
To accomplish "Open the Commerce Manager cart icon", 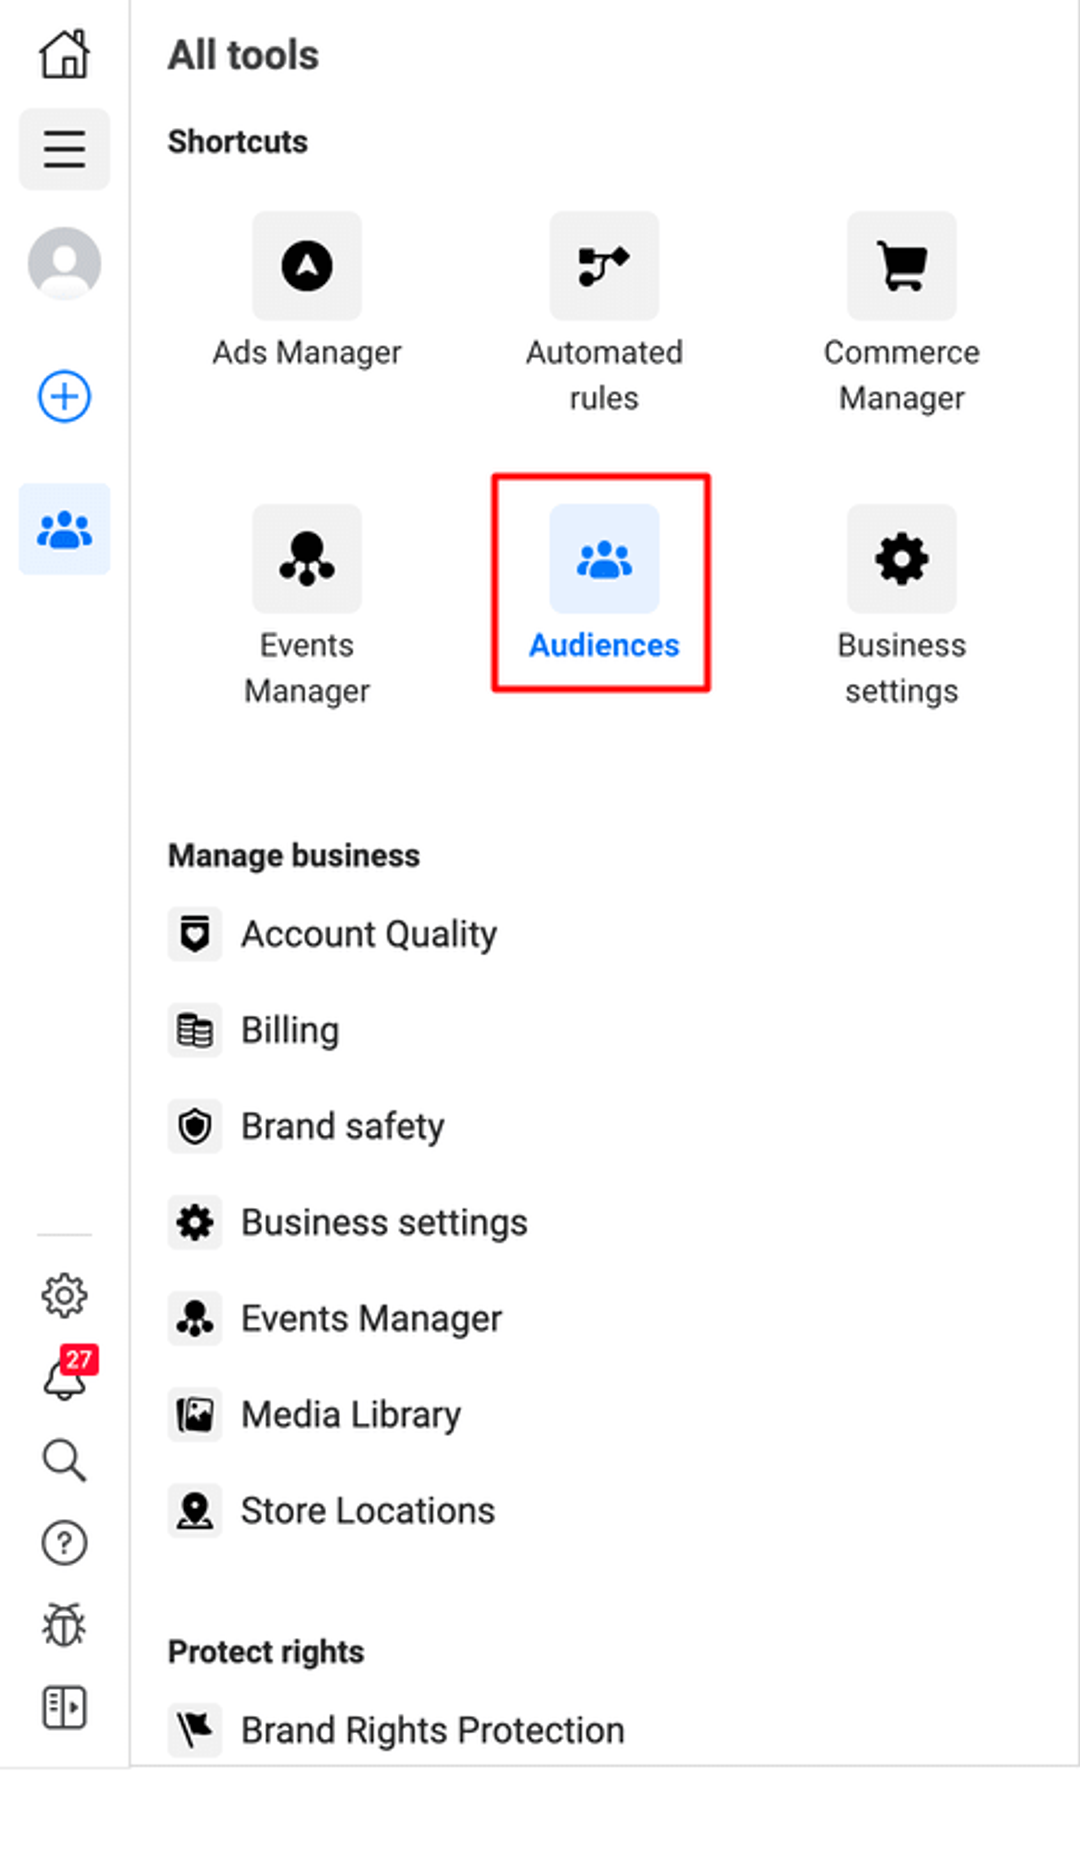I will coord(902,266).
